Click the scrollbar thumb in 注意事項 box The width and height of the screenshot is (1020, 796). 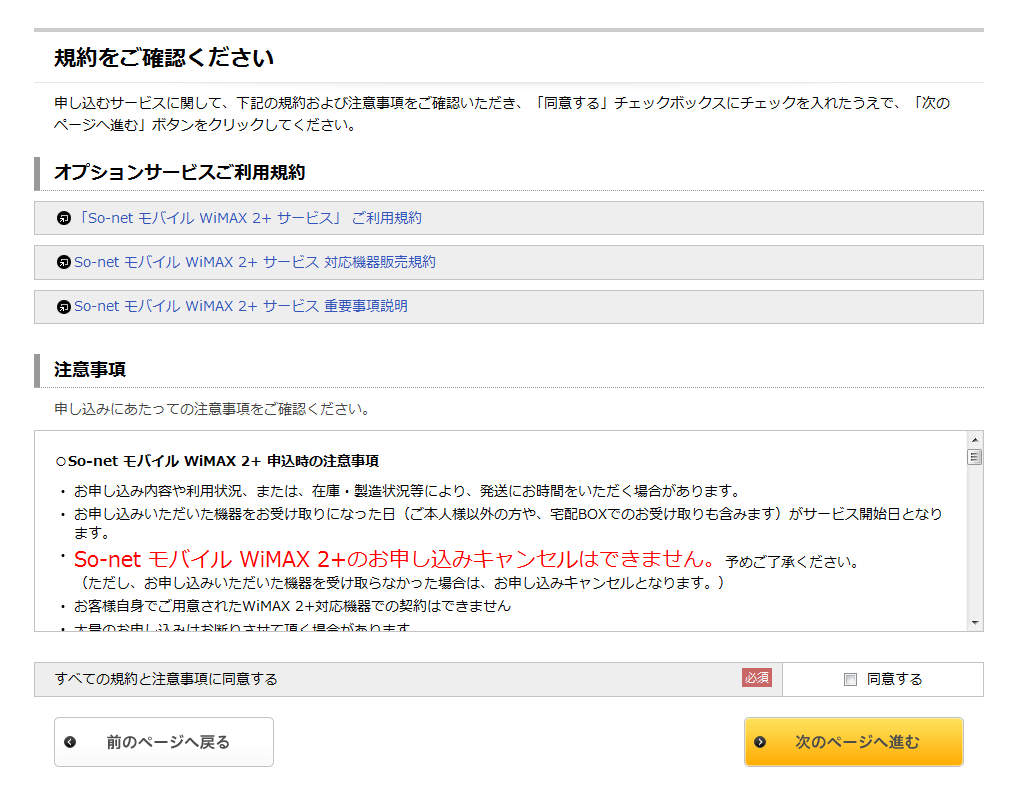click(974, 457)
